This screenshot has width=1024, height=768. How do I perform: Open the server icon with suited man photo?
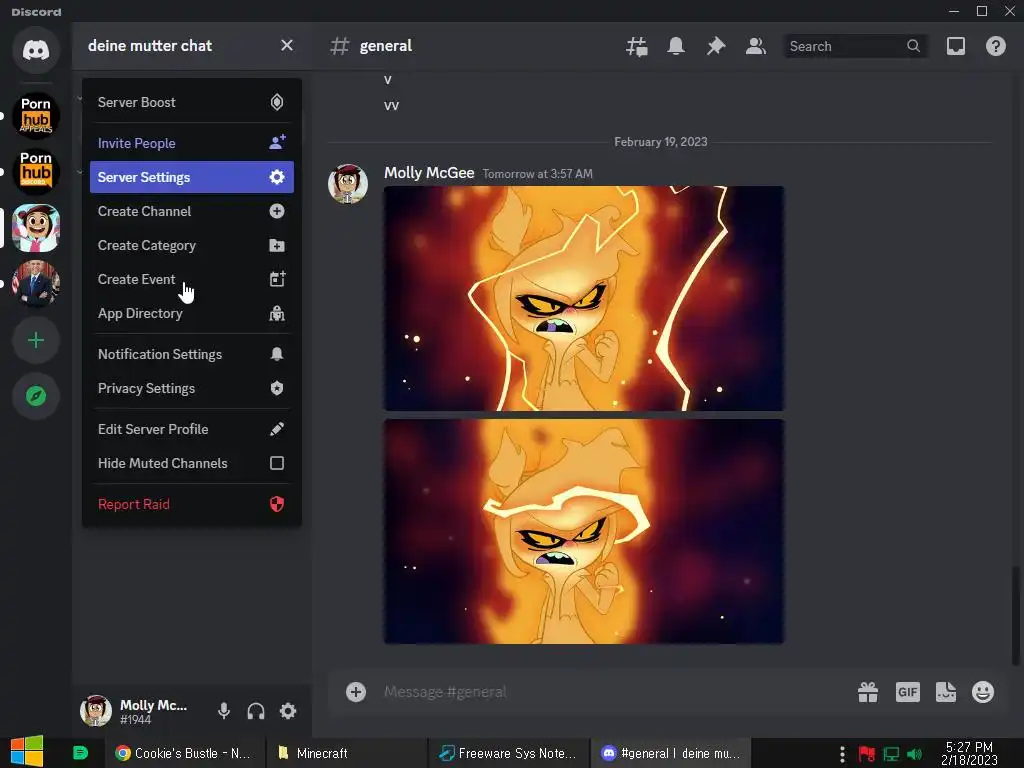36,283
